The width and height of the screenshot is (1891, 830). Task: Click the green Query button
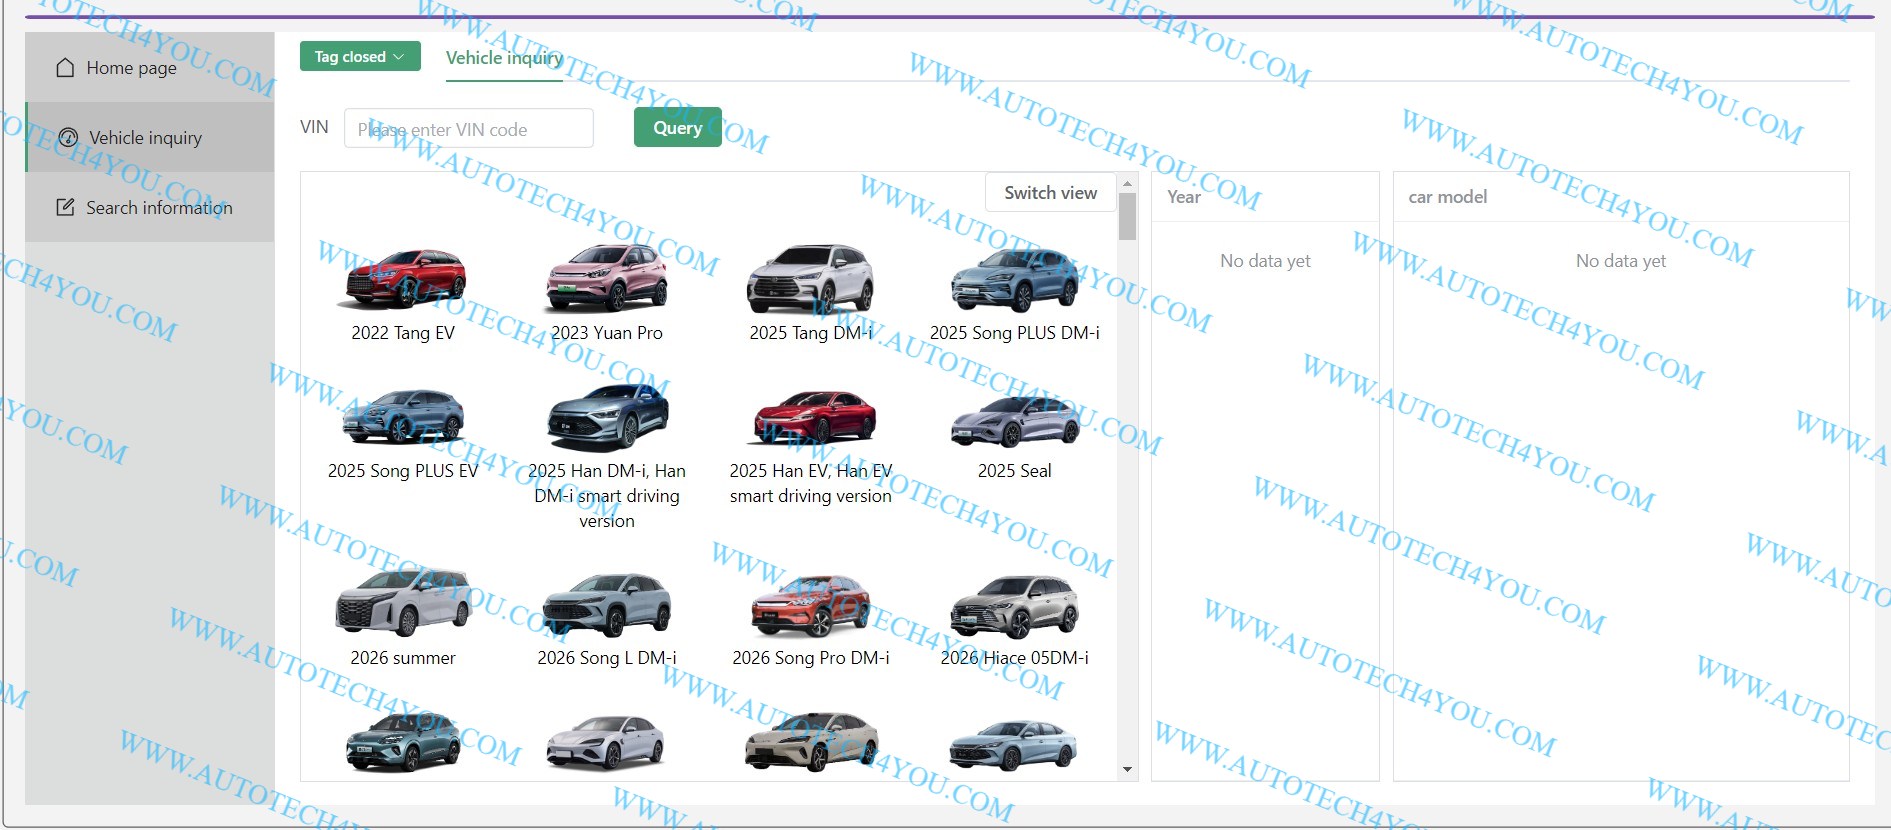click(x=678, y=127)
